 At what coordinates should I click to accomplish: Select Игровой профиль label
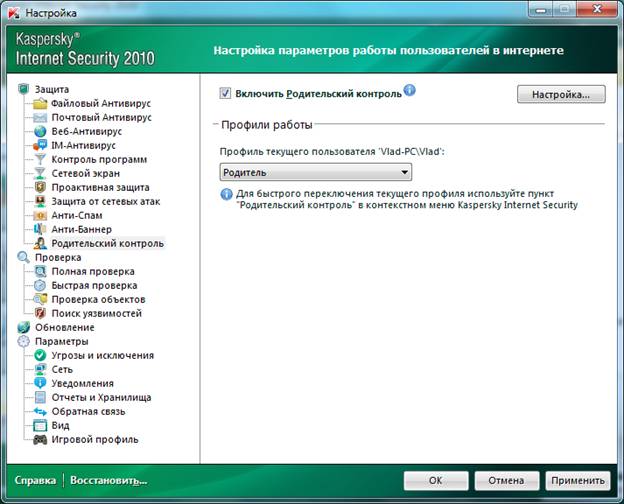pos(95,440)
